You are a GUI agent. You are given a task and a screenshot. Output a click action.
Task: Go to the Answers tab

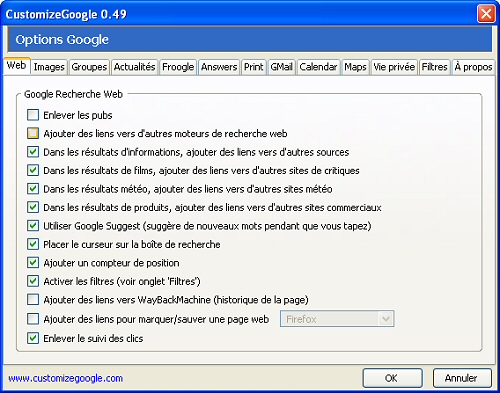tap(219, 67)
